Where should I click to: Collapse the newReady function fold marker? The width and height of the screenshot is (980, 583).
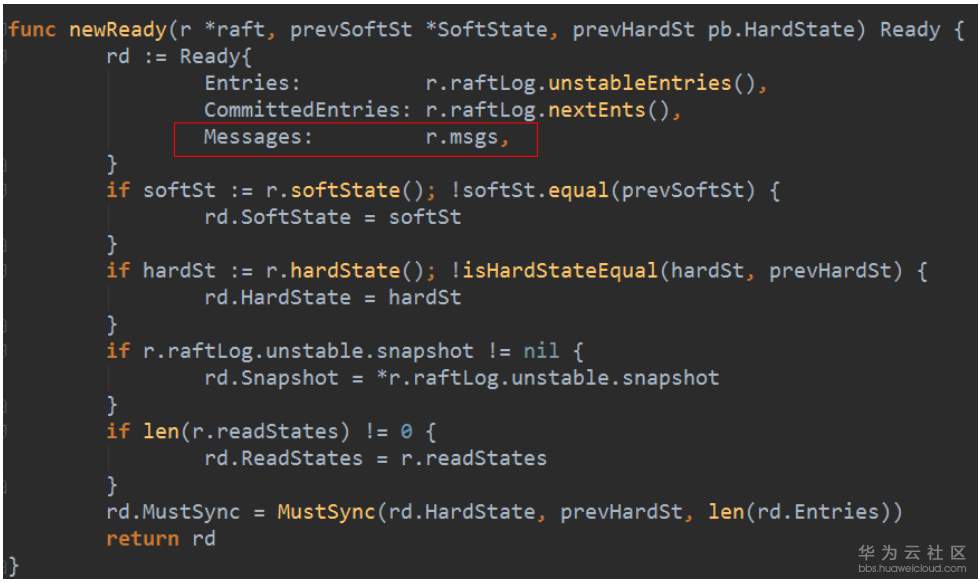pos(6,30)
